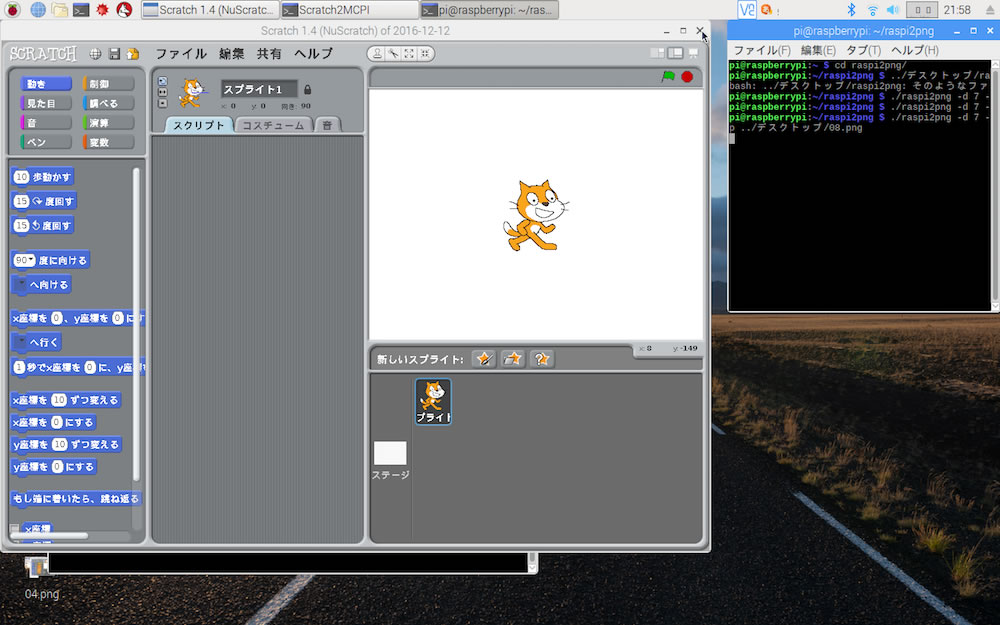Image resolution: width=1000 pixels, height=625 pixels.
Task: Open the ヘルプ menu in Scratch
Action: click(313, 54)
